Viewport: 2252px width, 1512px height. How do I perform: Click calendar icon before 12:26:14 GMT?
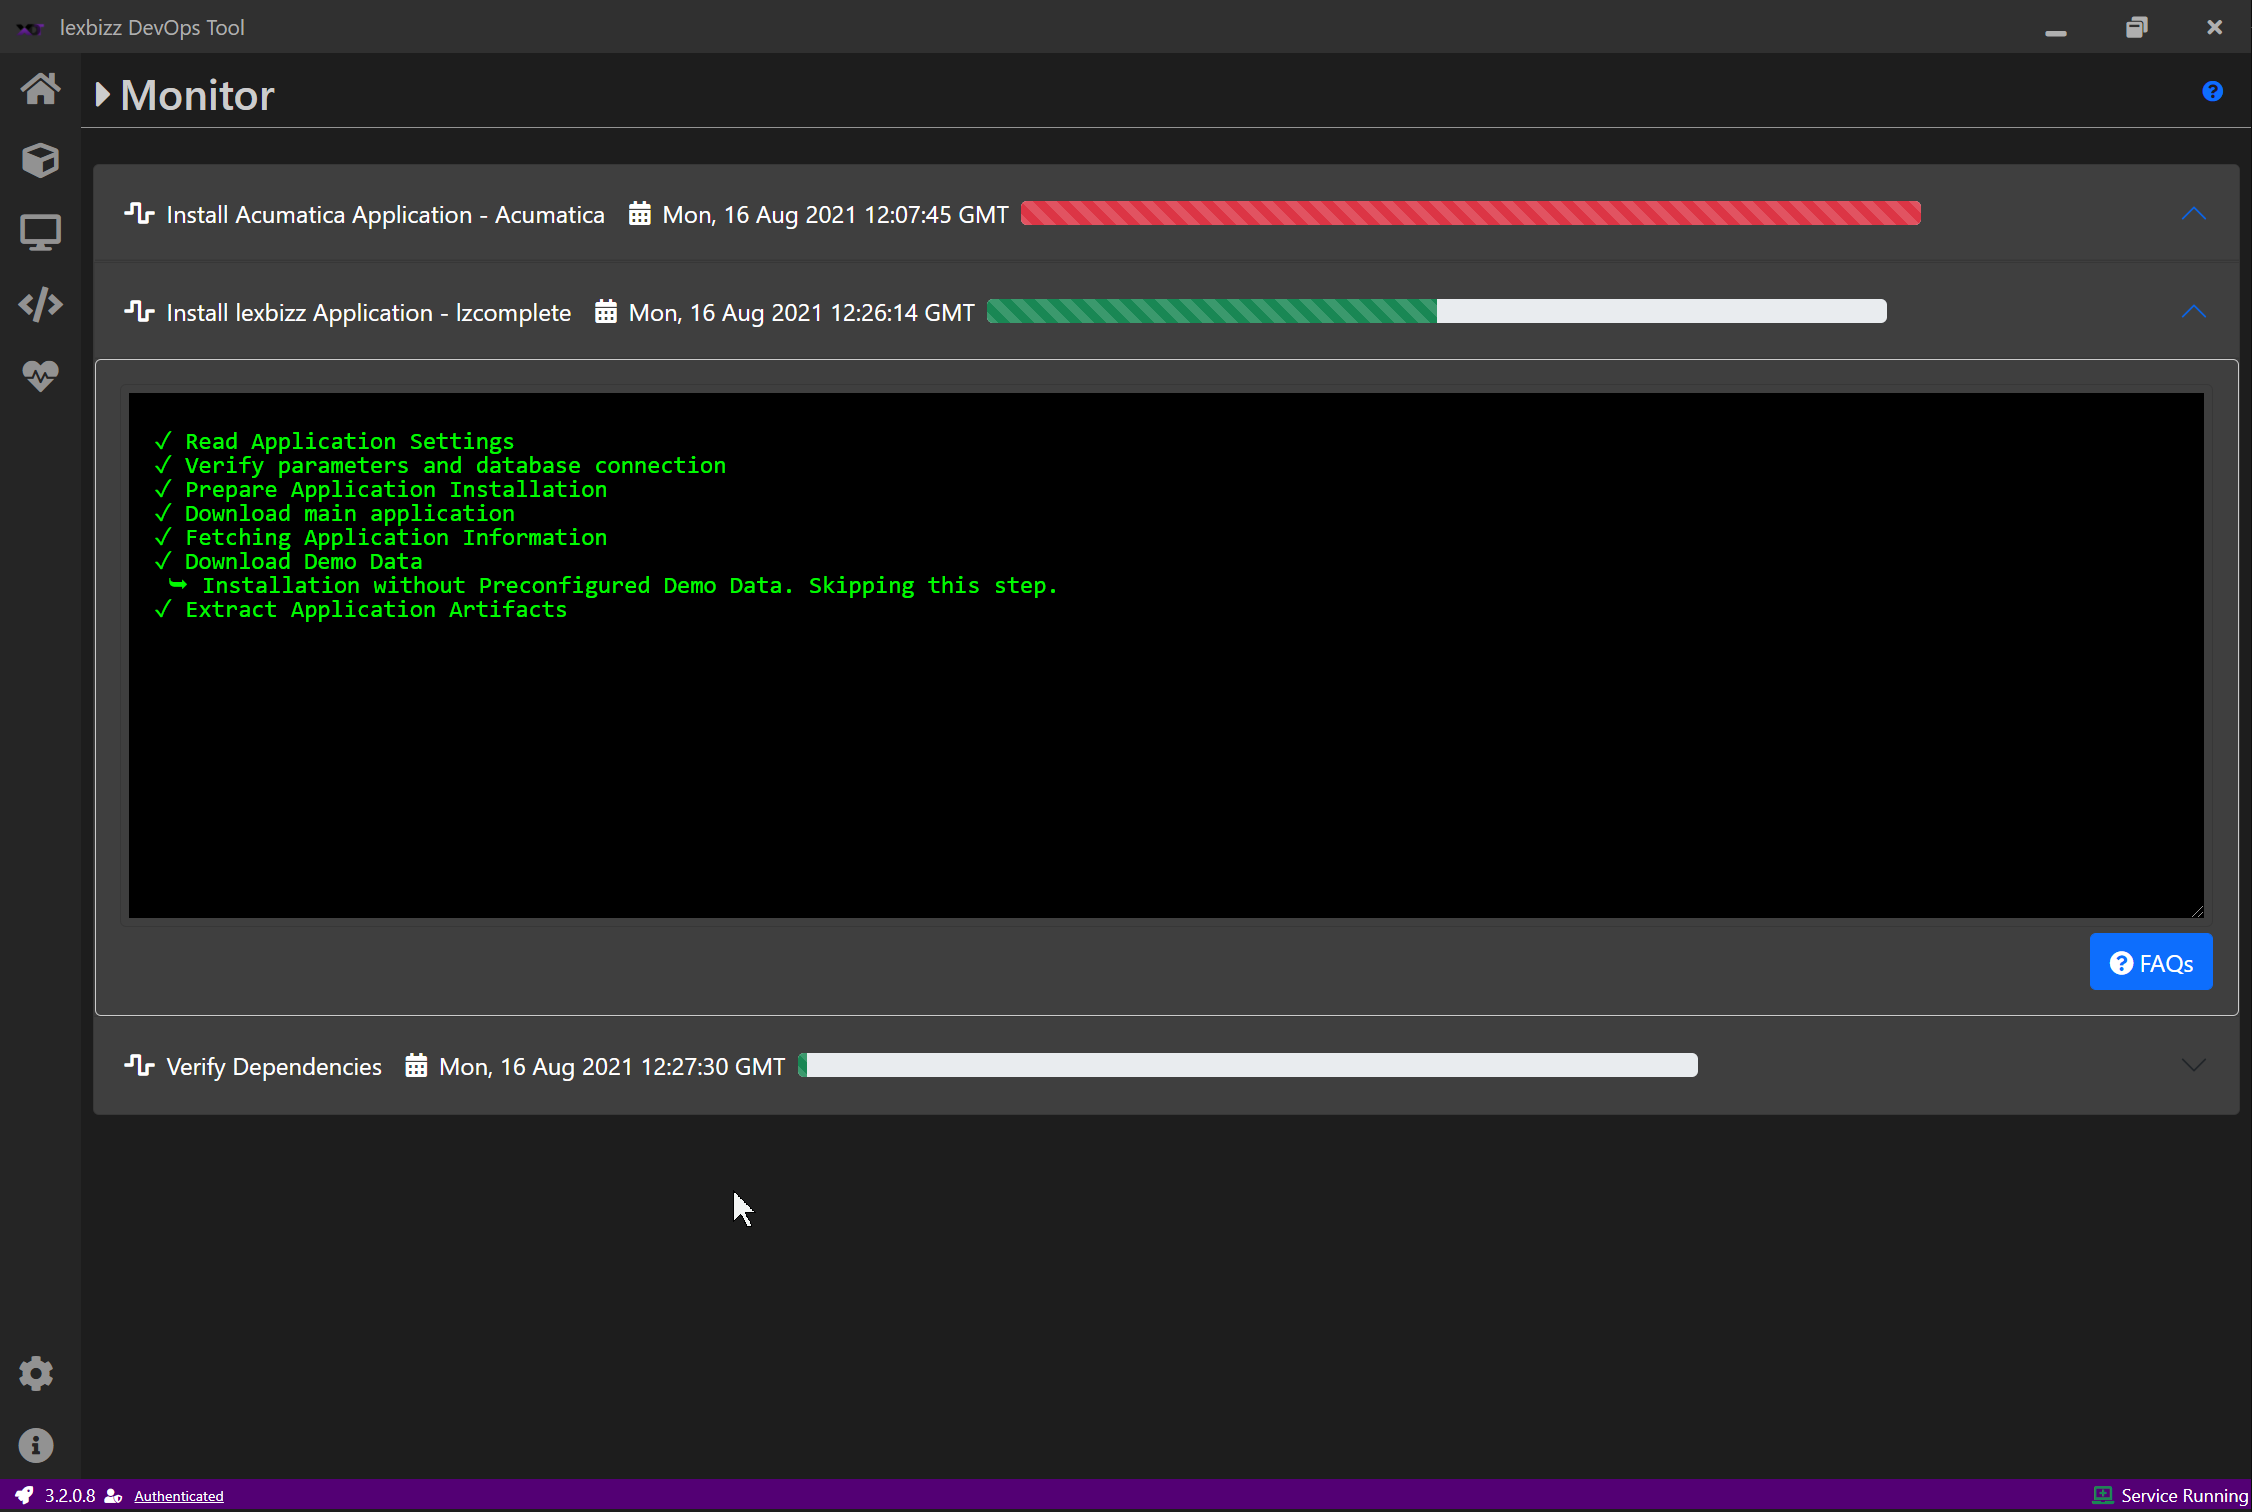click(605, 312)
